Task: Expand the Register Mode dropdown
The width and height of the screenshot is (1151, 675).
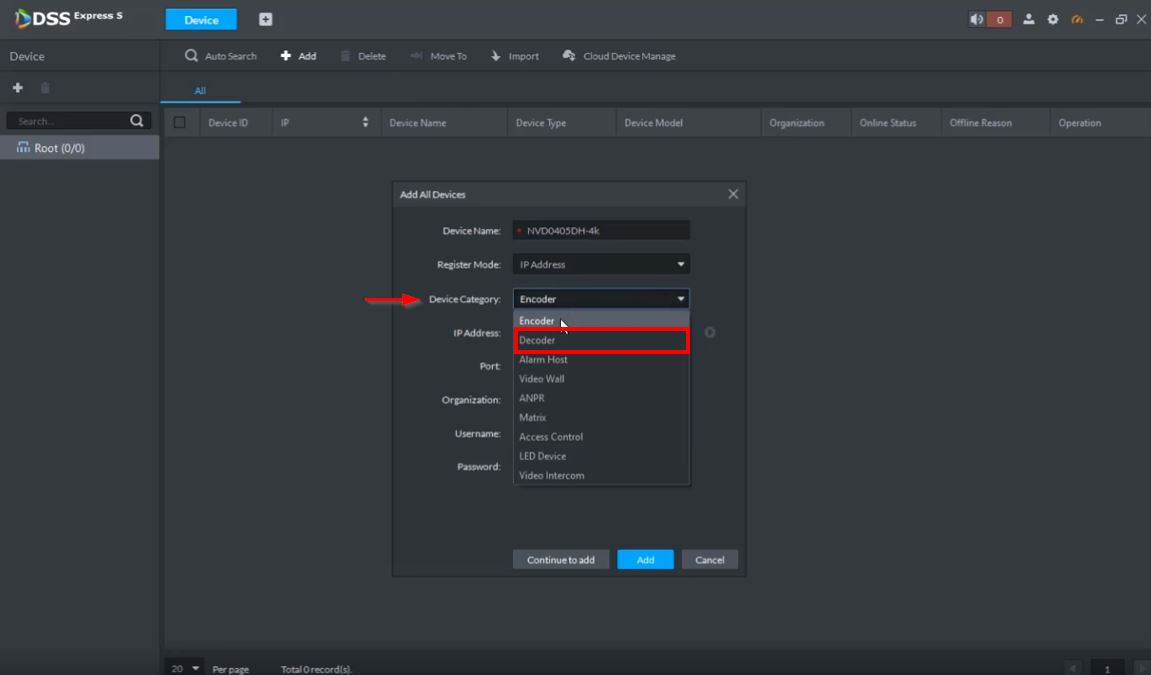Action: tap(601, 265)
